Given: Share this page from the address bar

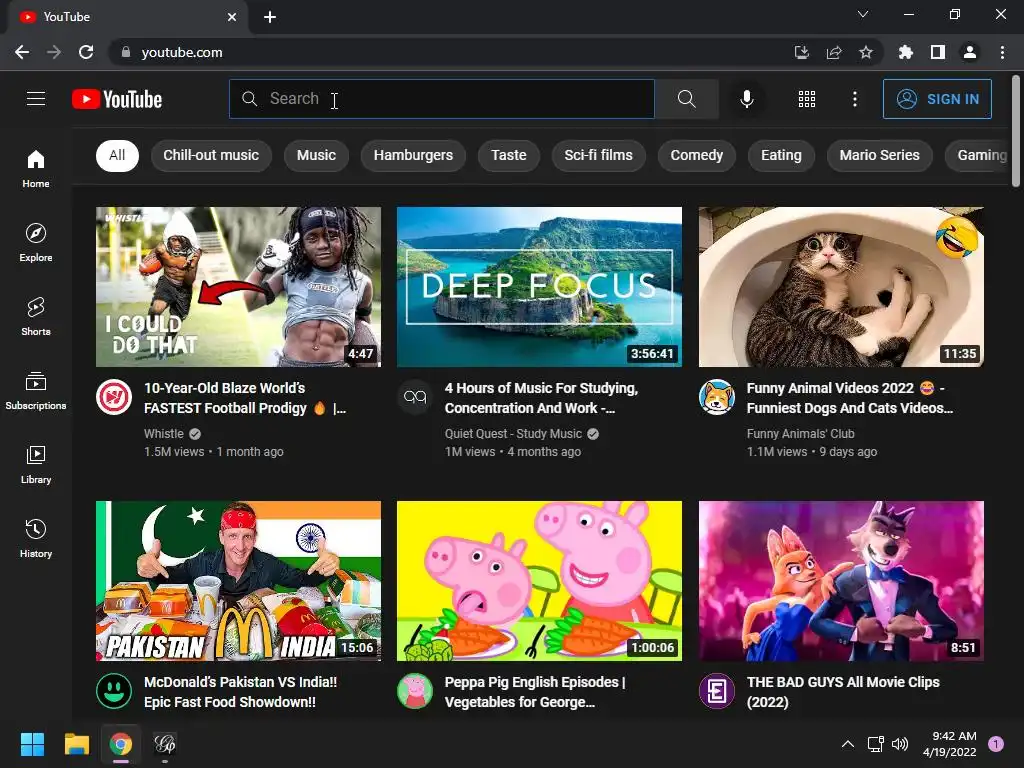Looking at the screenshot, I should tap(834, 52).
